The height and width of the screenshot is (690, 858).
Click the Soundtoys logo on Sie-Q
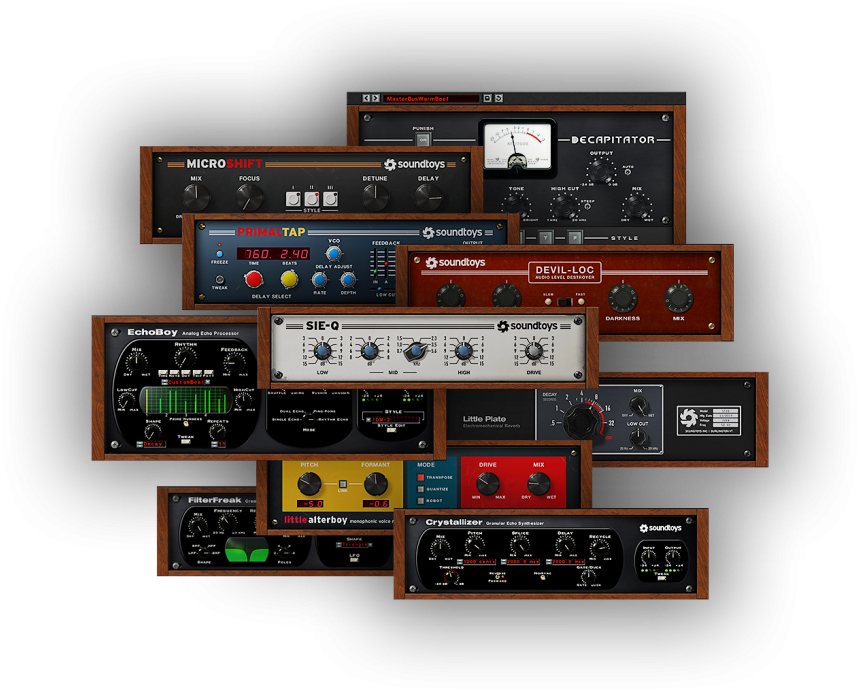click(x=527, y=326)
